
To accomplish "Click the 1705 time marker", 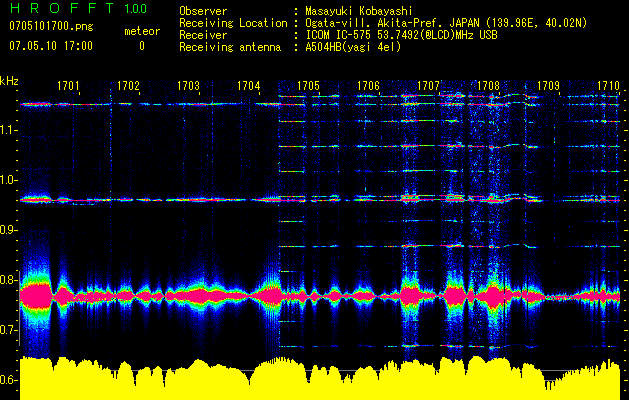I will 308,85.
